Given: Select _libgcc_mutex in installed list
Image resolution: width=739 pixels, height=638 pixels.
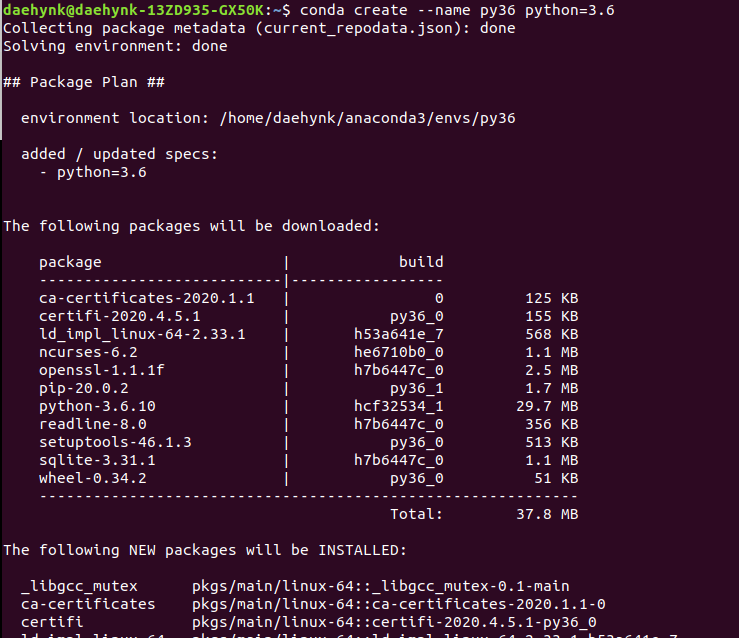Looking at the screenshot, I should tap(79, 587).
